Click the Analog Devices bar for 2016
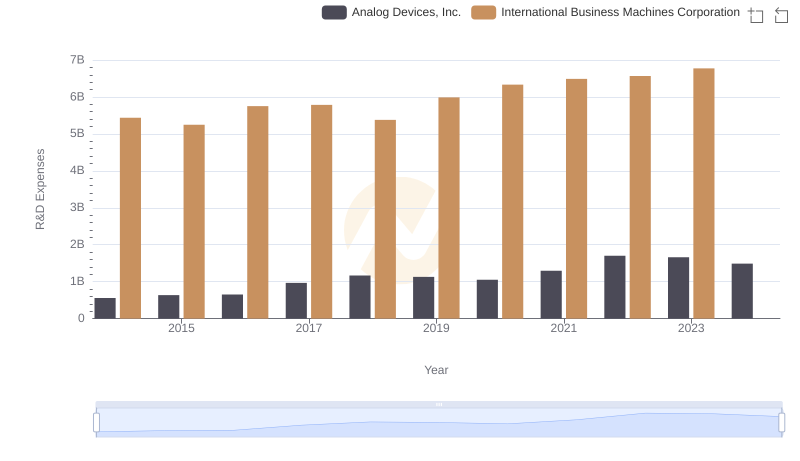800x461 pixels. coord(233,306)
